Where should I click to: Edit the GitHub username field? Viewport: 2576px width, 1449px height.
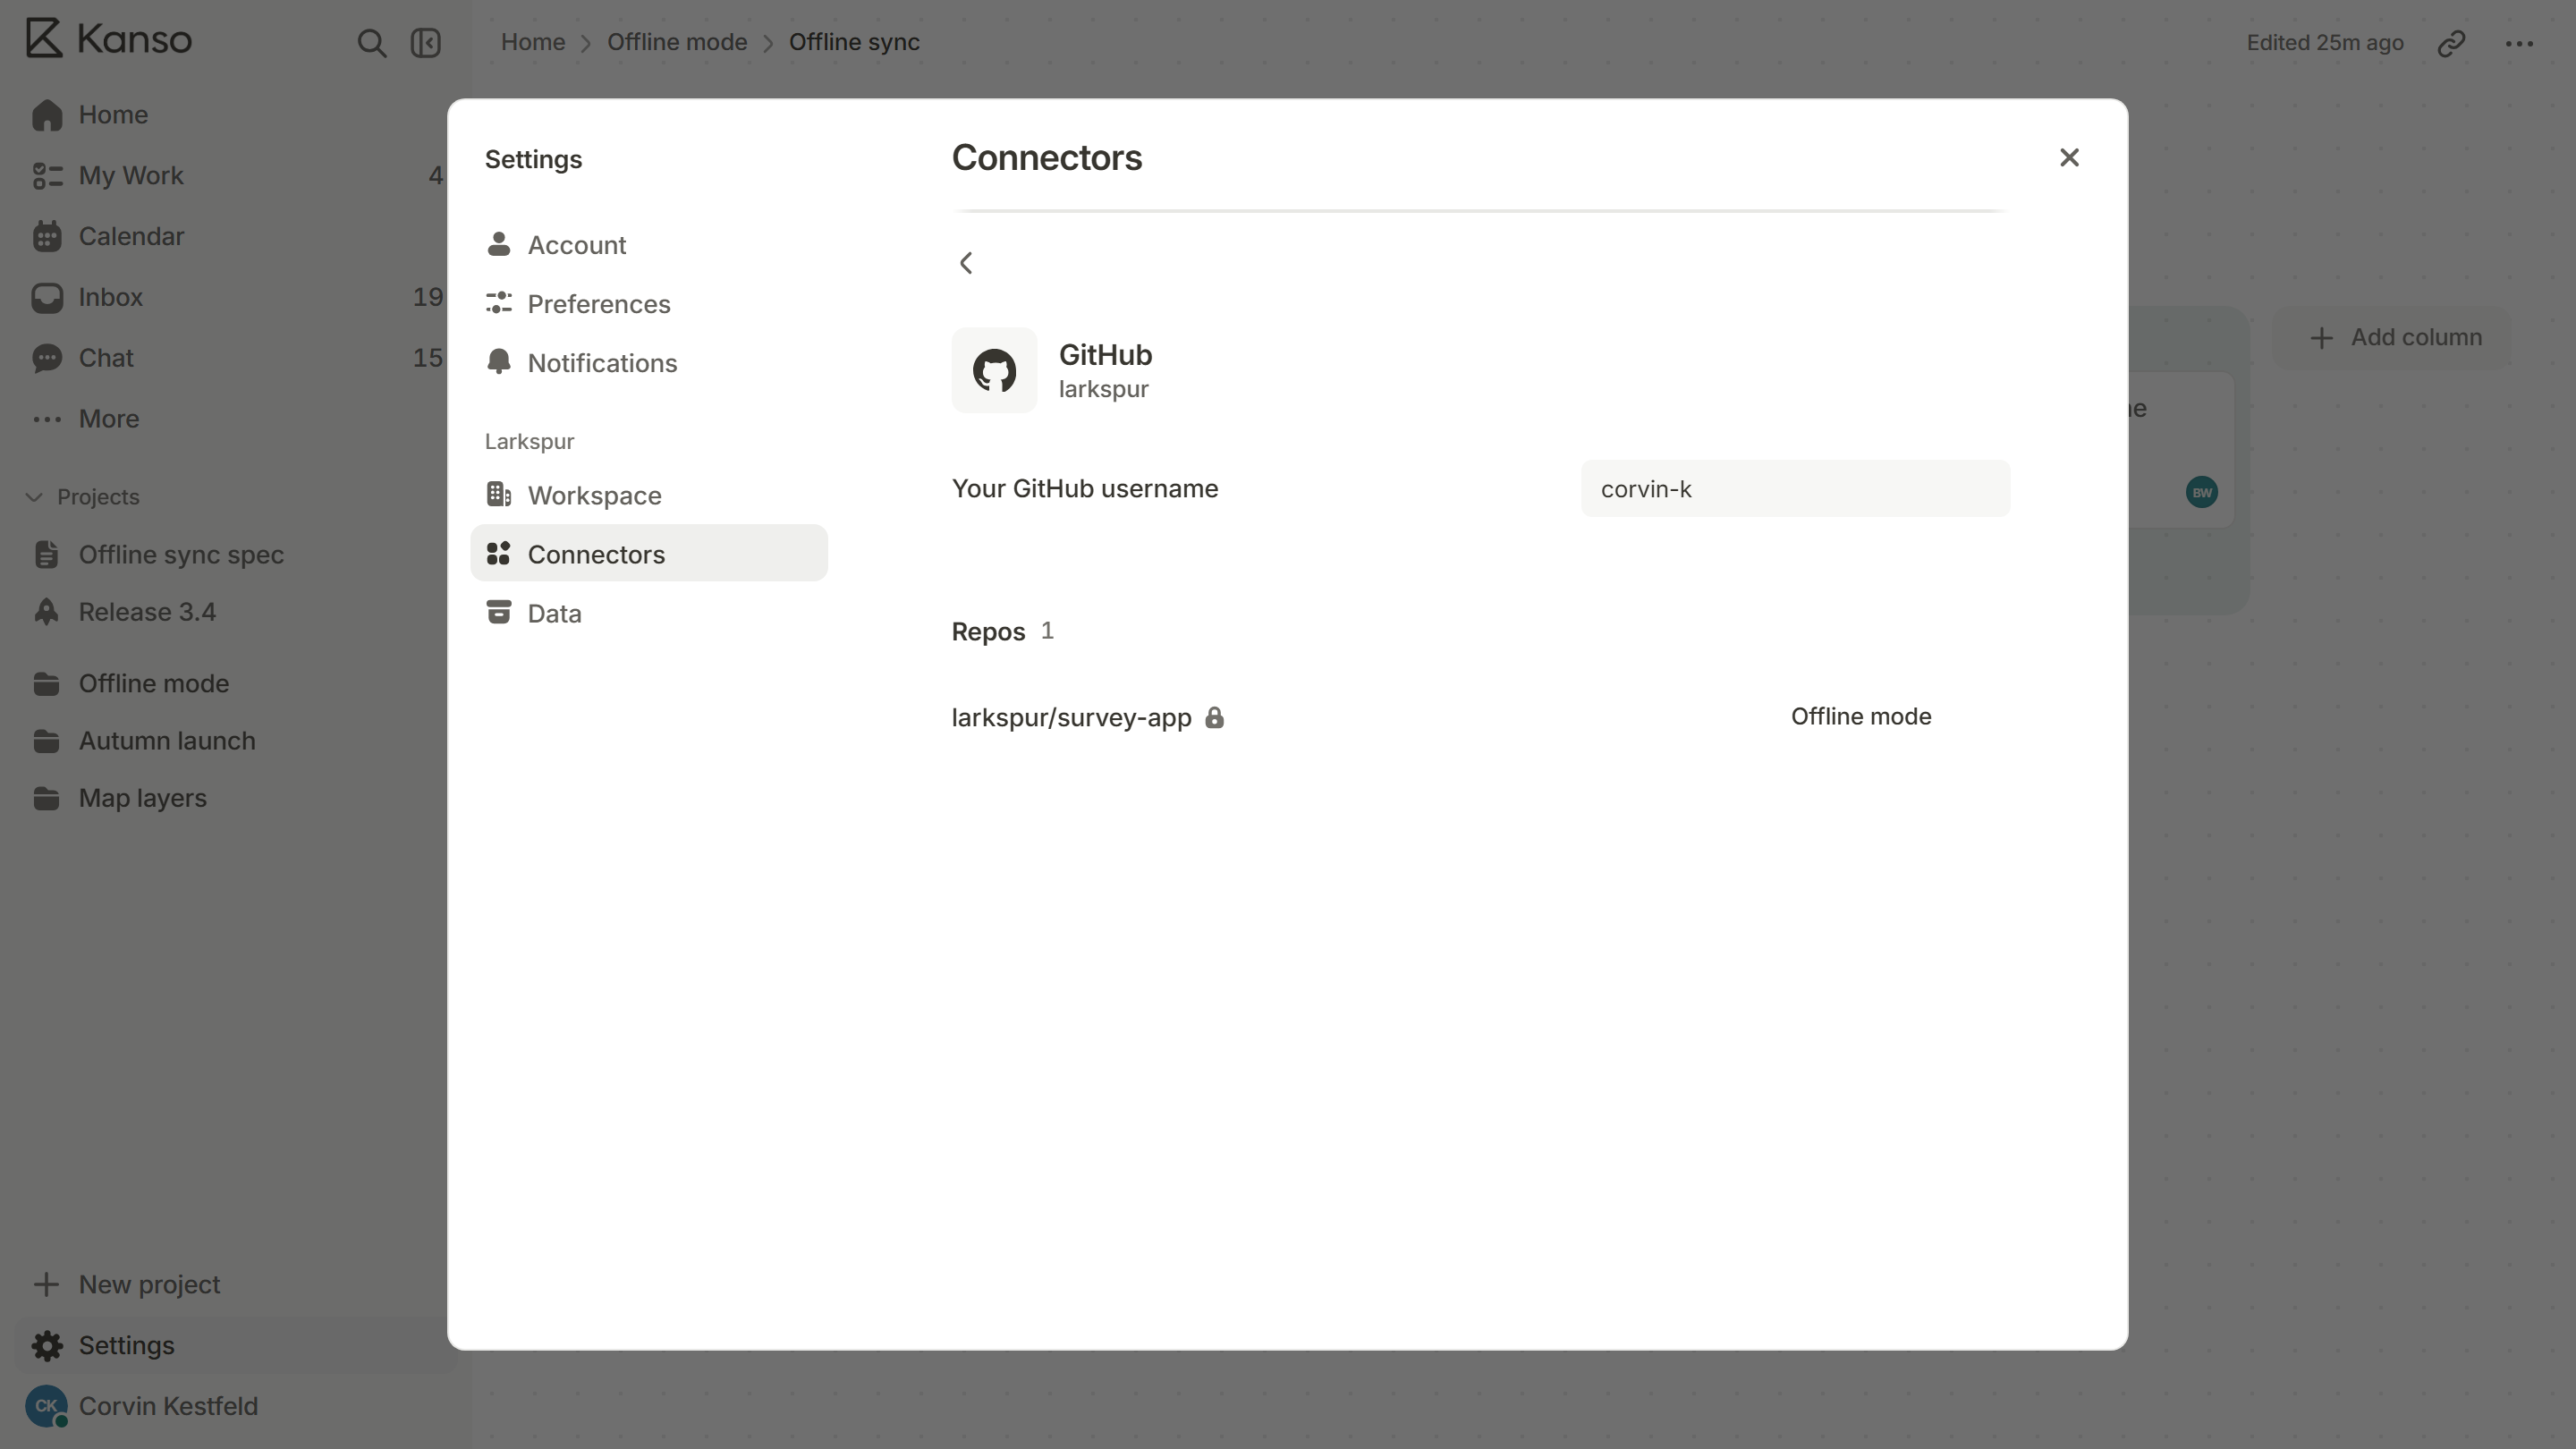pos(1795,489)
